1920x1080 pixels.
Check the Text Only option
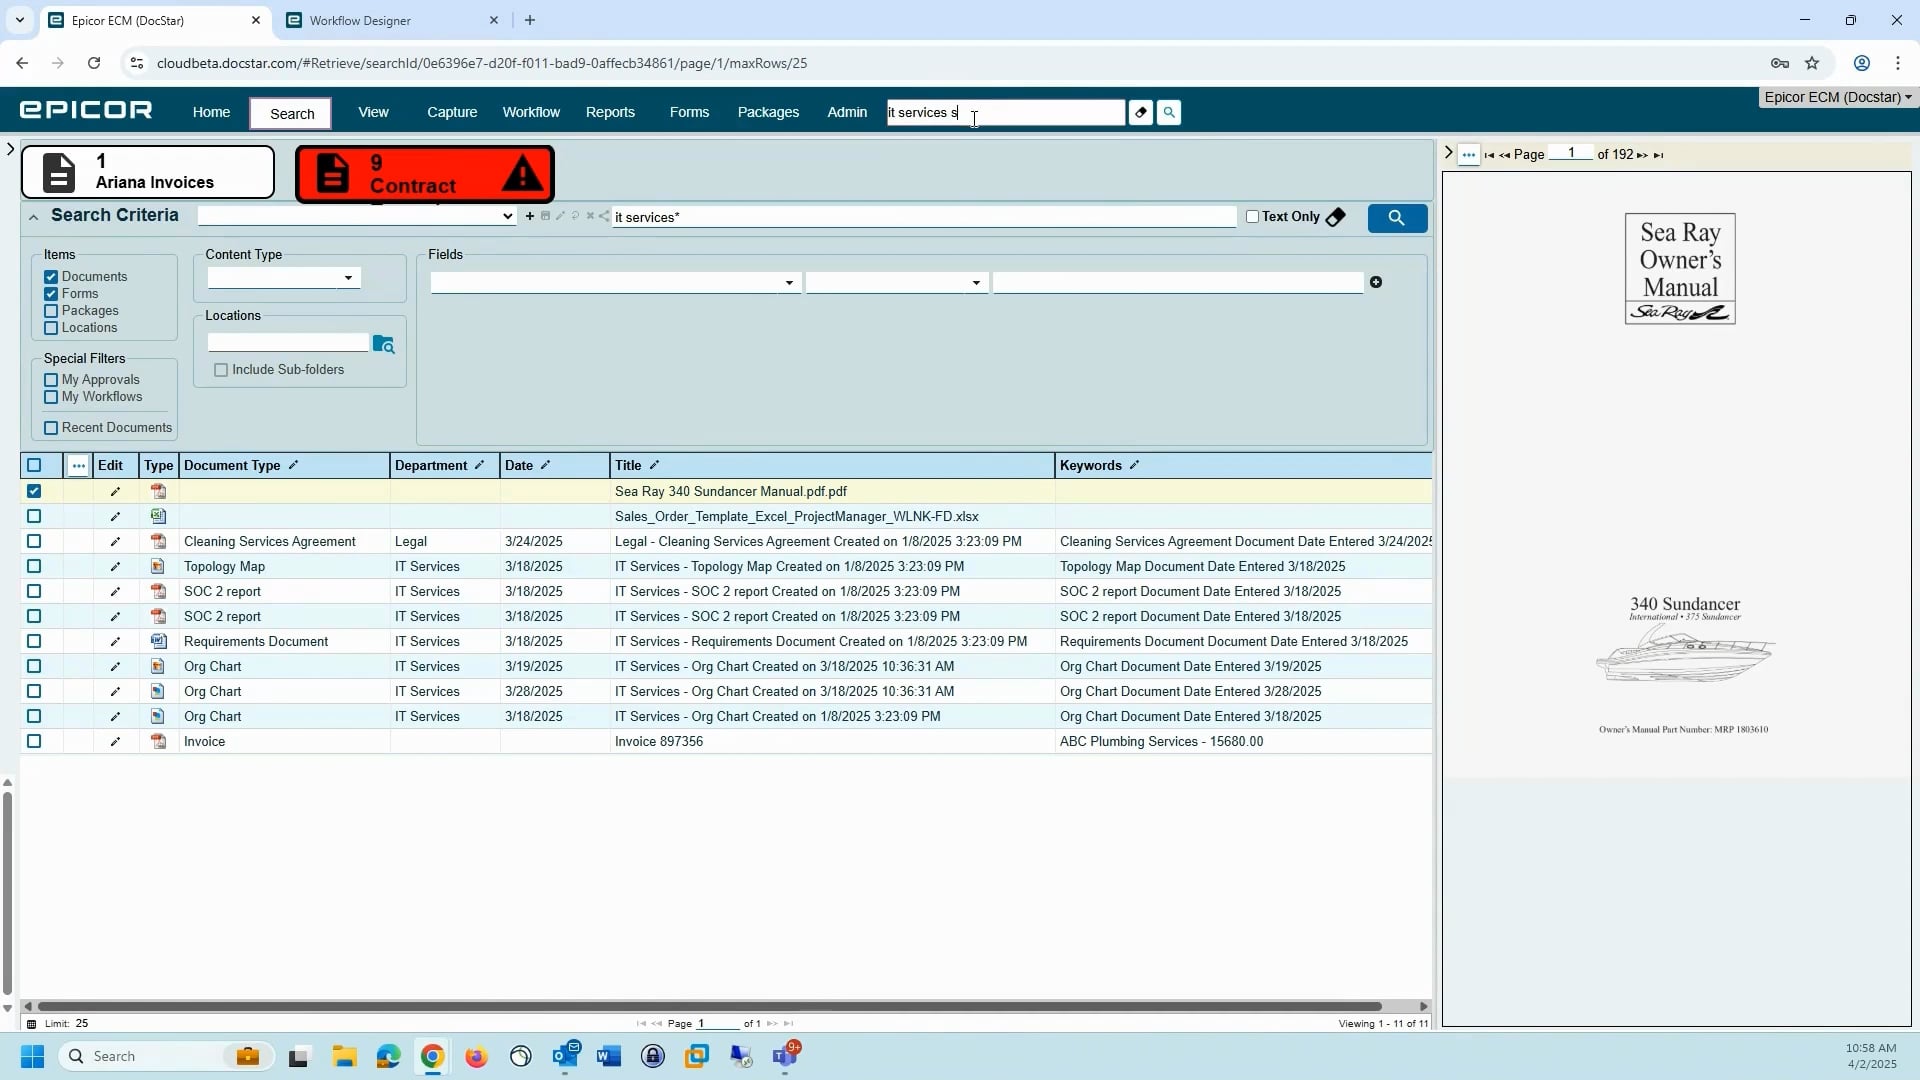1252,217
